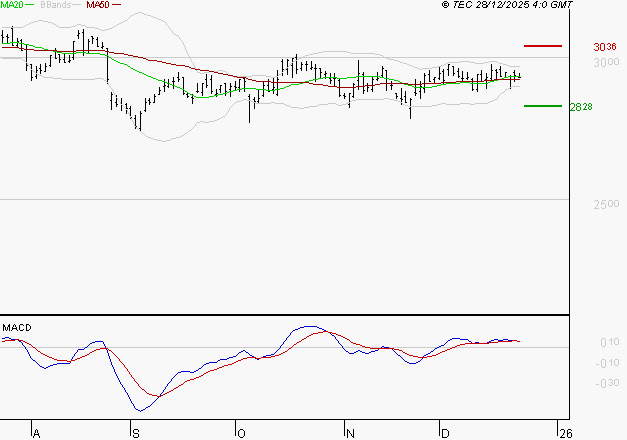The image size is (627, 440).
Task: Select the red resistance line marker
Action: coord(543,46)
